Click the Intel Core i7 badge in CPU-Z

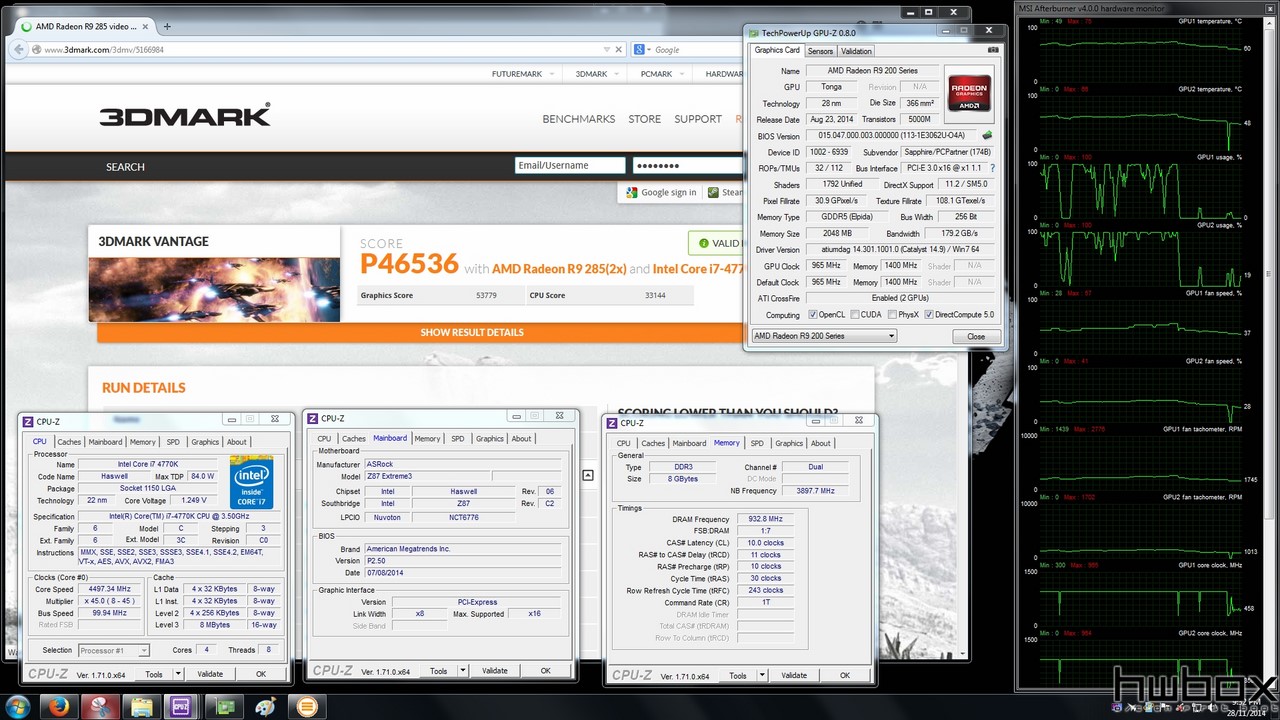coord(251,482)
